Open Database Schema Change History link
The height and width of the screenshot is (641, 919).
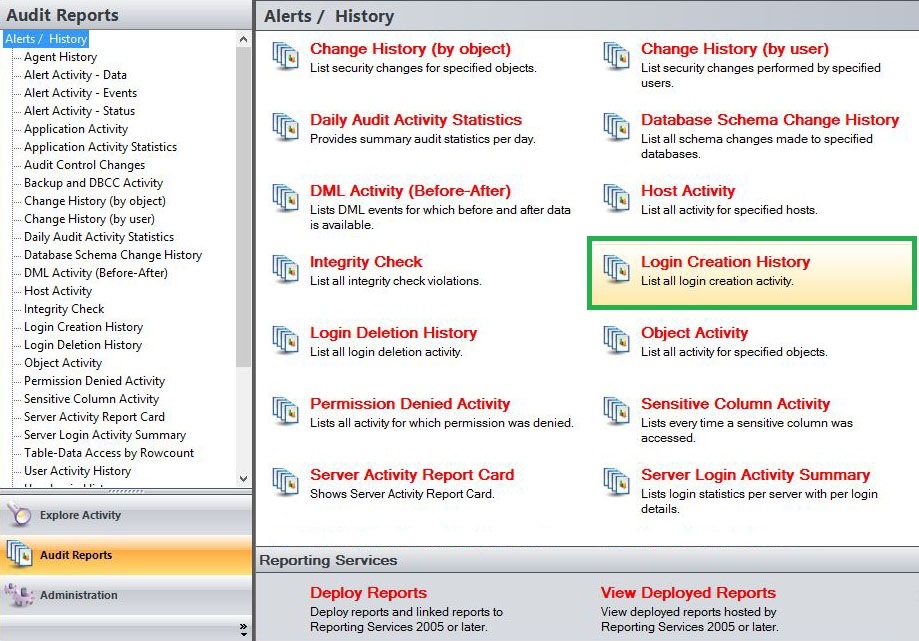pyautogui.click(x=770, y=120)
